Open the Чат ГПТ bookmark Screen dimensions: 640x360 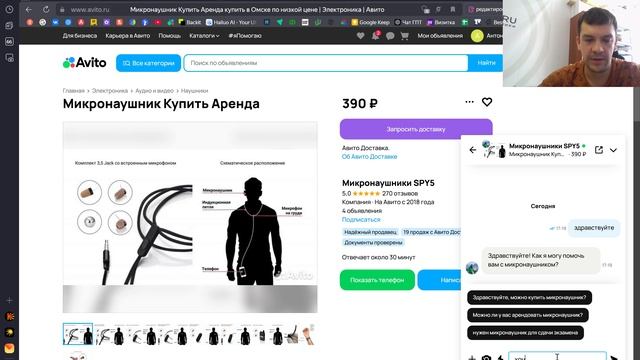(408, 22)
